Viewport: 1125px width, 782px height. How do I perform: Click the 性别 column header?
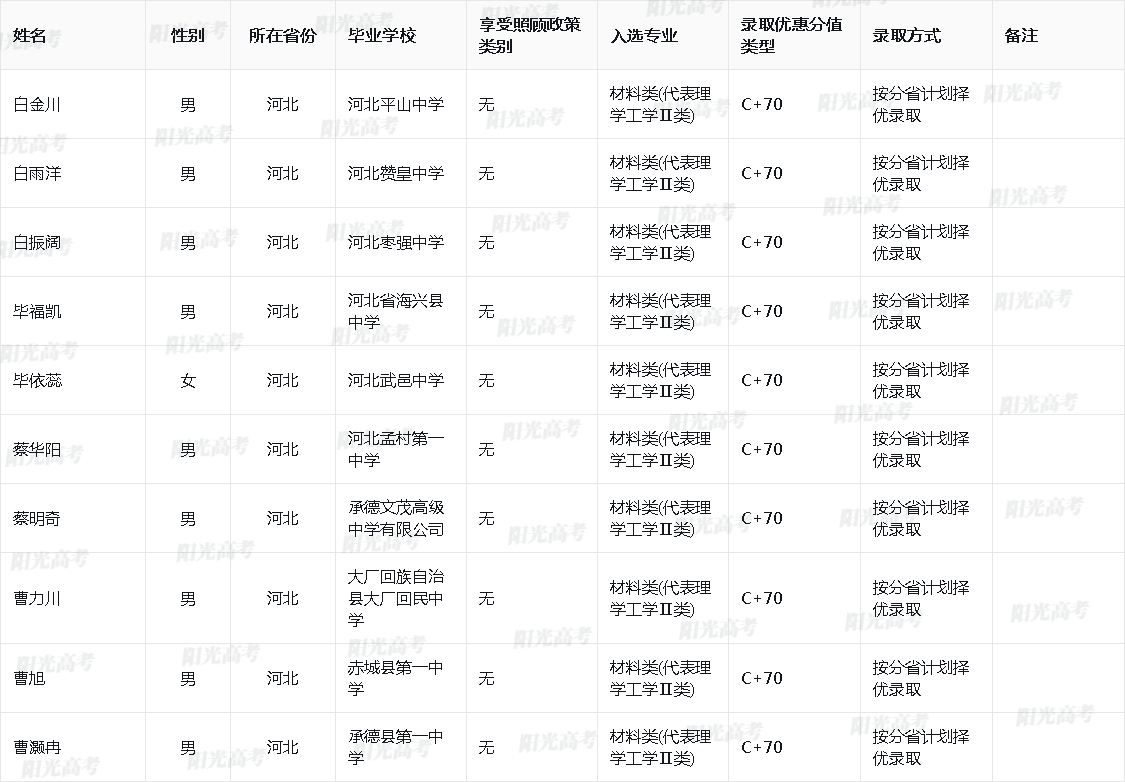pos(188,36)
